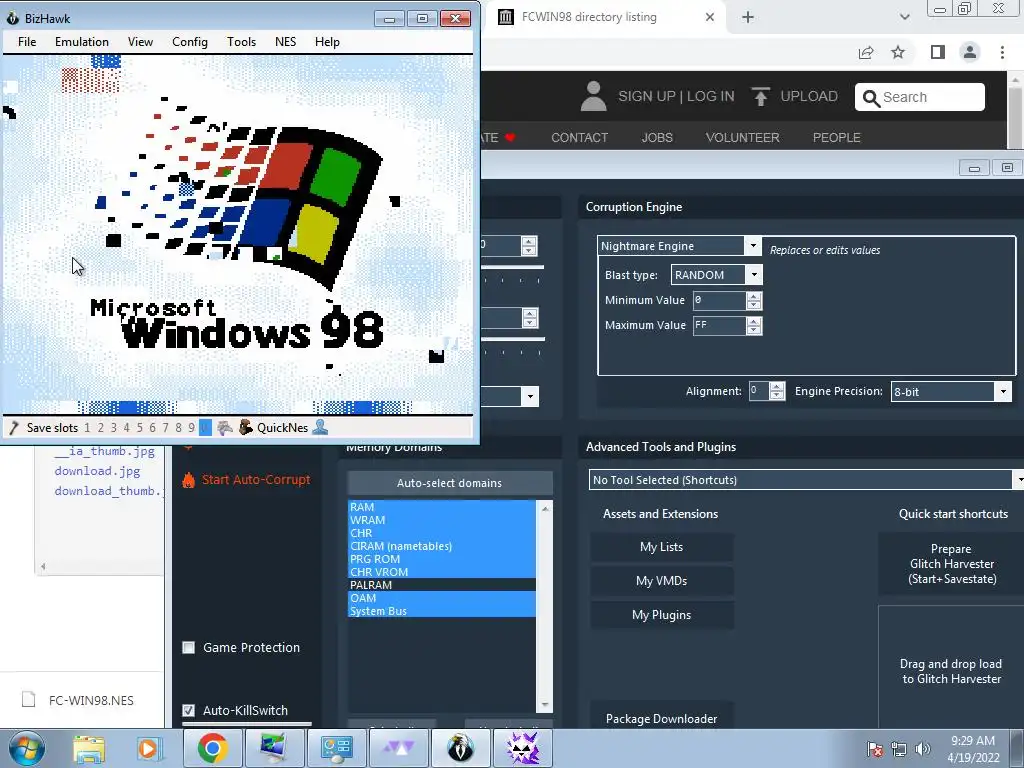Open the PEOPLE page link

[837, 138]
